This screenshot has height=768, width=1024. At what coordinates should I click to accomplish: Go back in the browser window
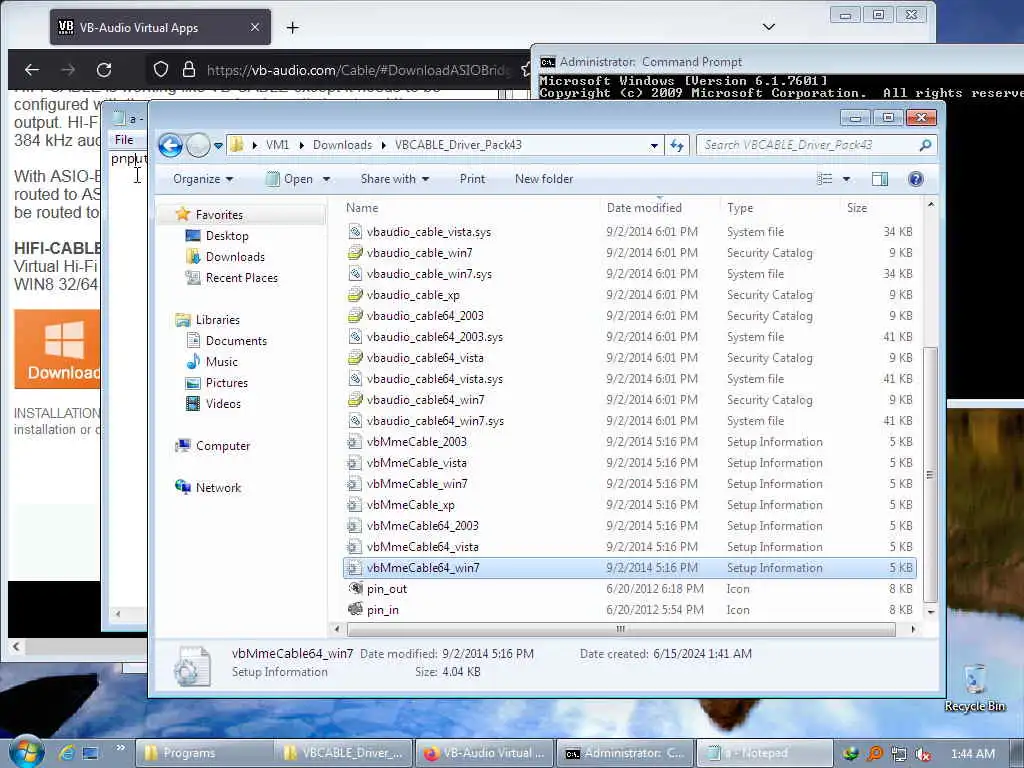(31, 70)
